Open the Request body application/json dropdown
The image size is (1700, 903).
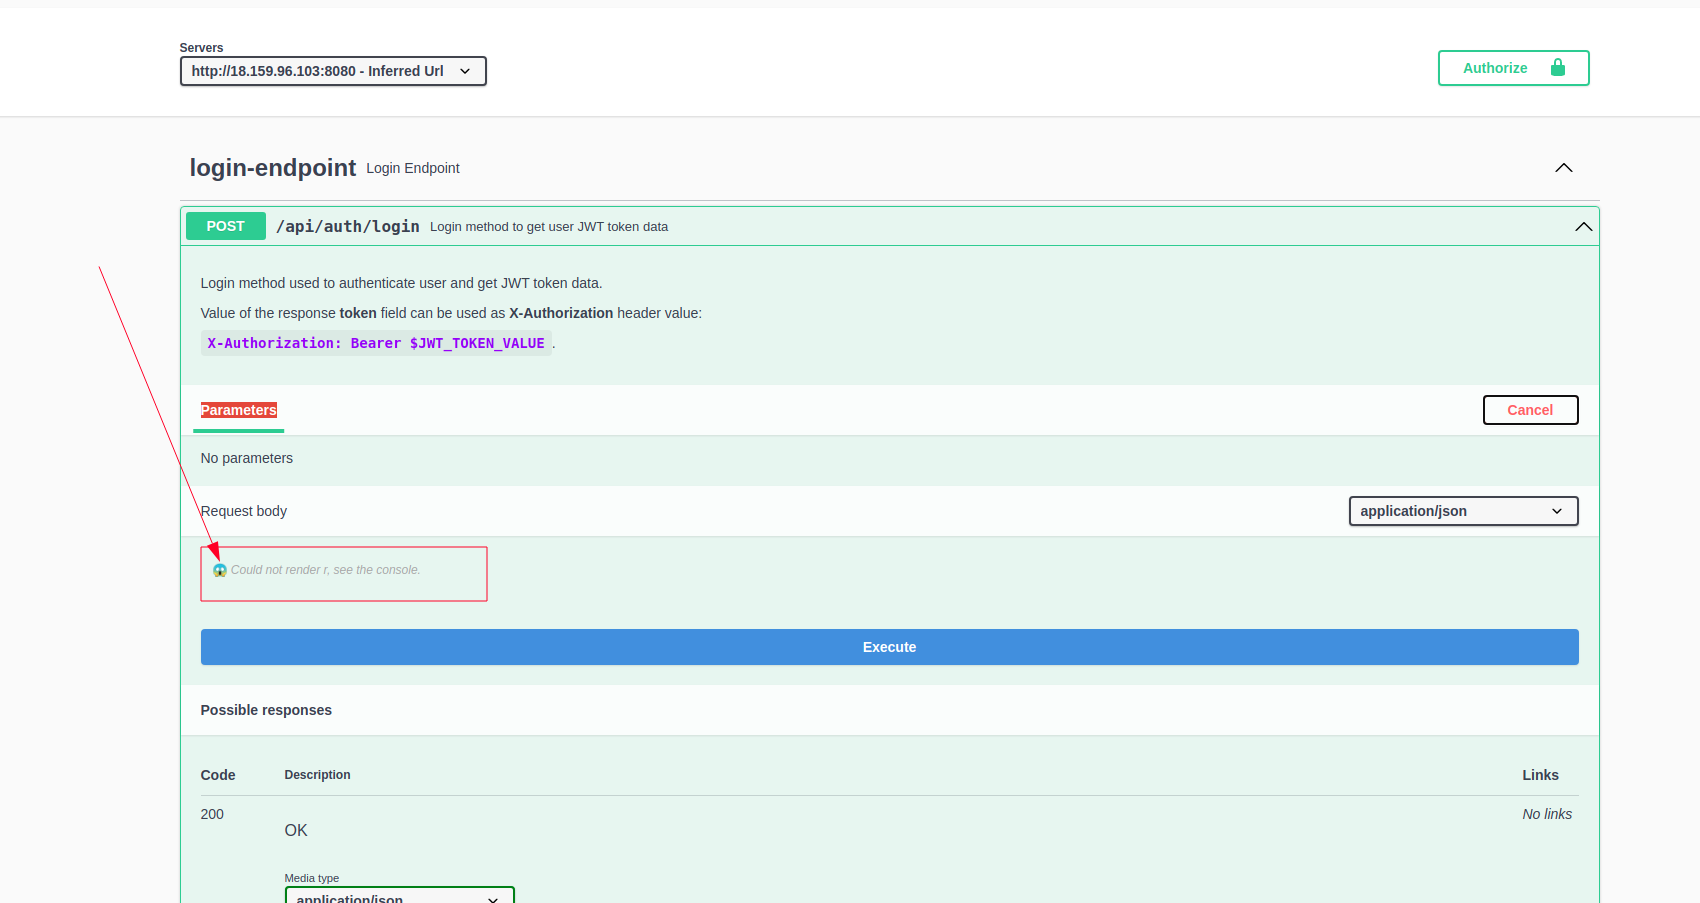tap(1463, 511)
